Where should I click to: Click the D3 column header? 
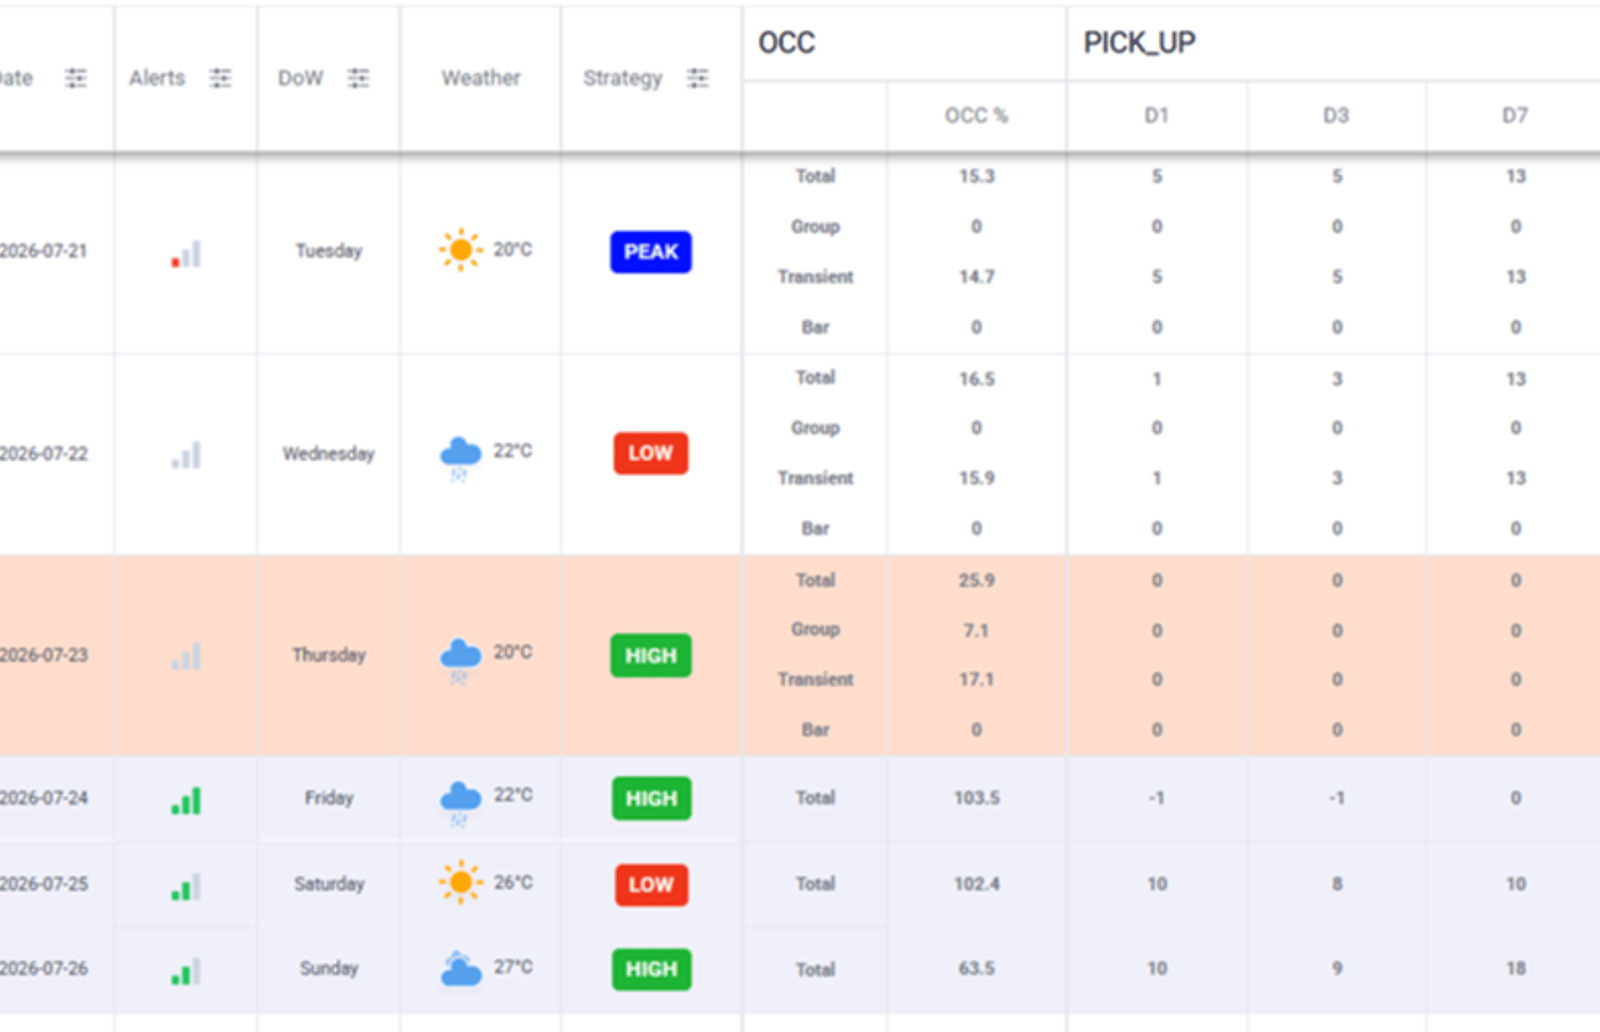pos(1336,116)
